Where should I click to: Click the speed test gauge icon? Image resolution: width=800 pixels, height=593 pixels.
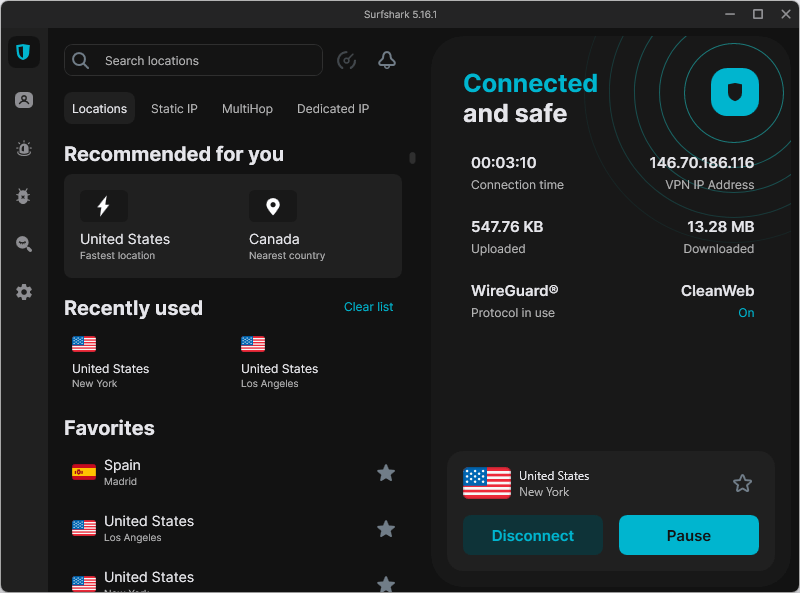point(346,60)
